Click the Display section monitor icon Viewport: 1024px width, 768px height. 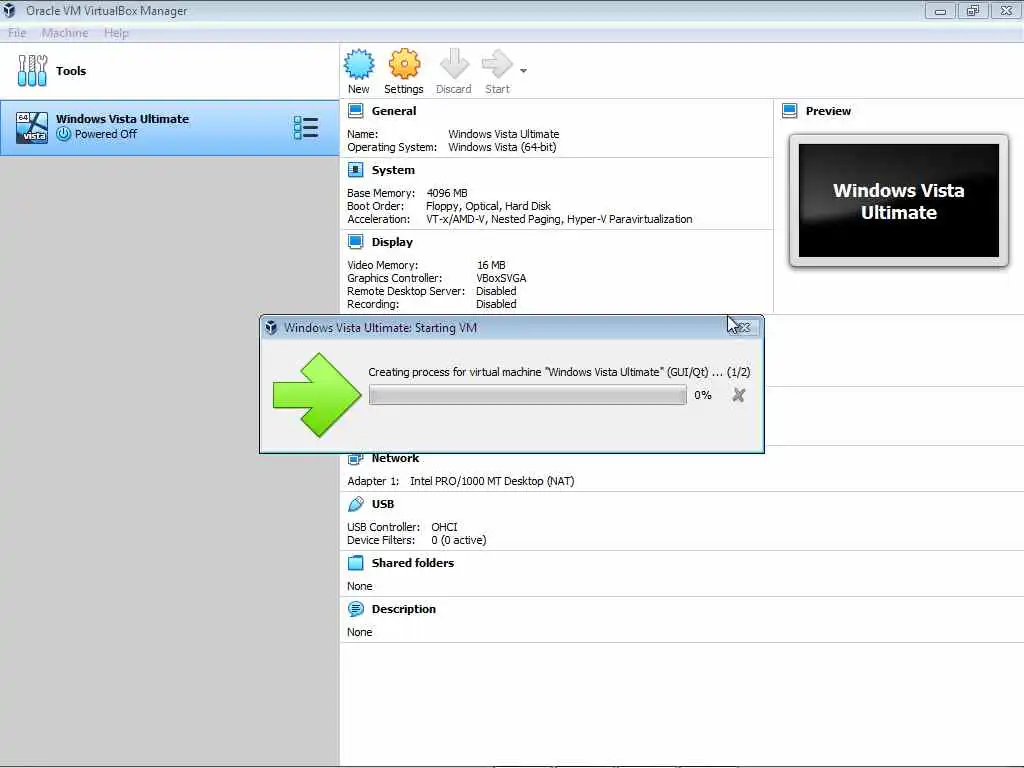click(x=355, y=242)
